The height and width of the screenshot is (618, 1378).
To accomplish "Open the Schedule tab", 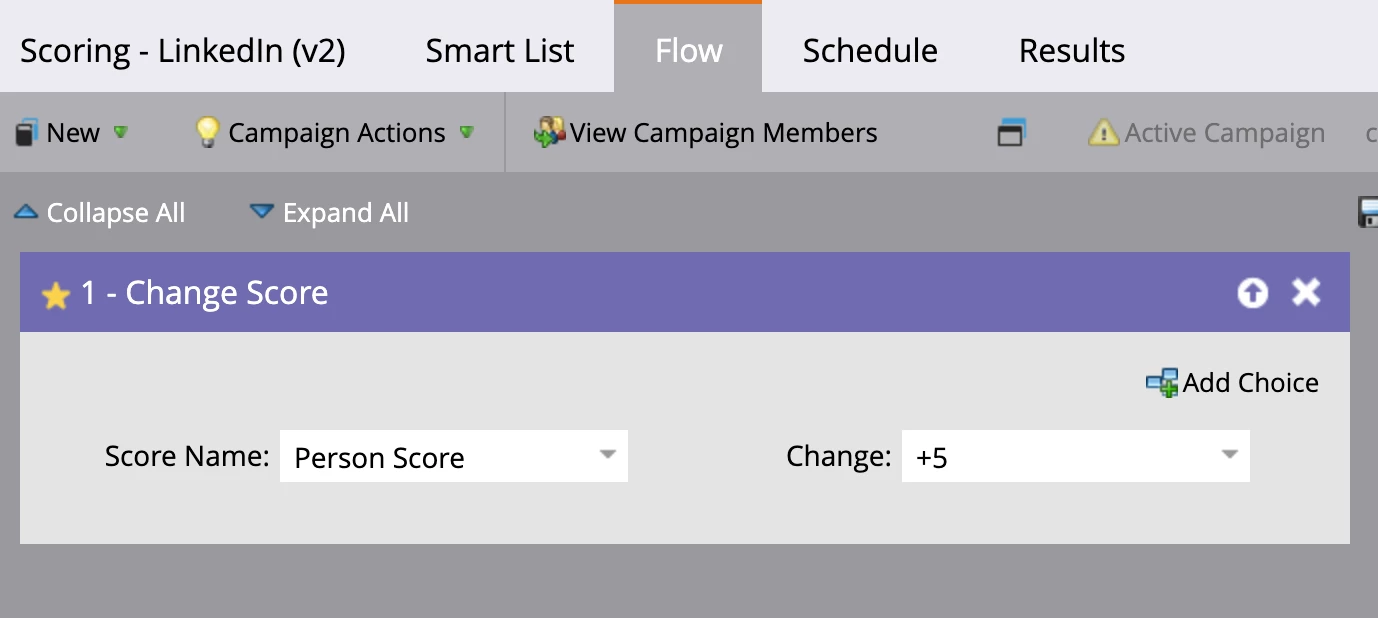I will coord(870,51).
